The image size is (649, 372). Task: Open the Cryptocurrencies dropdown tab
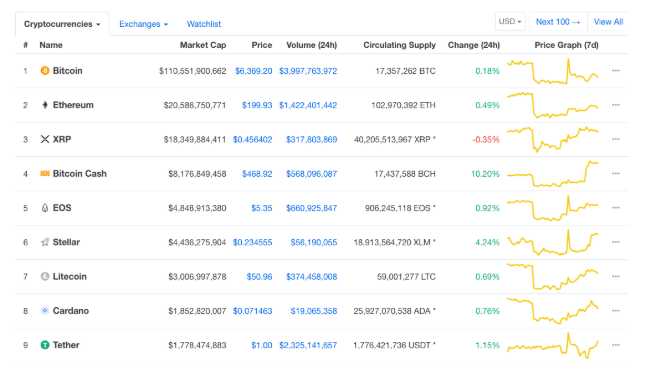[62, 24]
